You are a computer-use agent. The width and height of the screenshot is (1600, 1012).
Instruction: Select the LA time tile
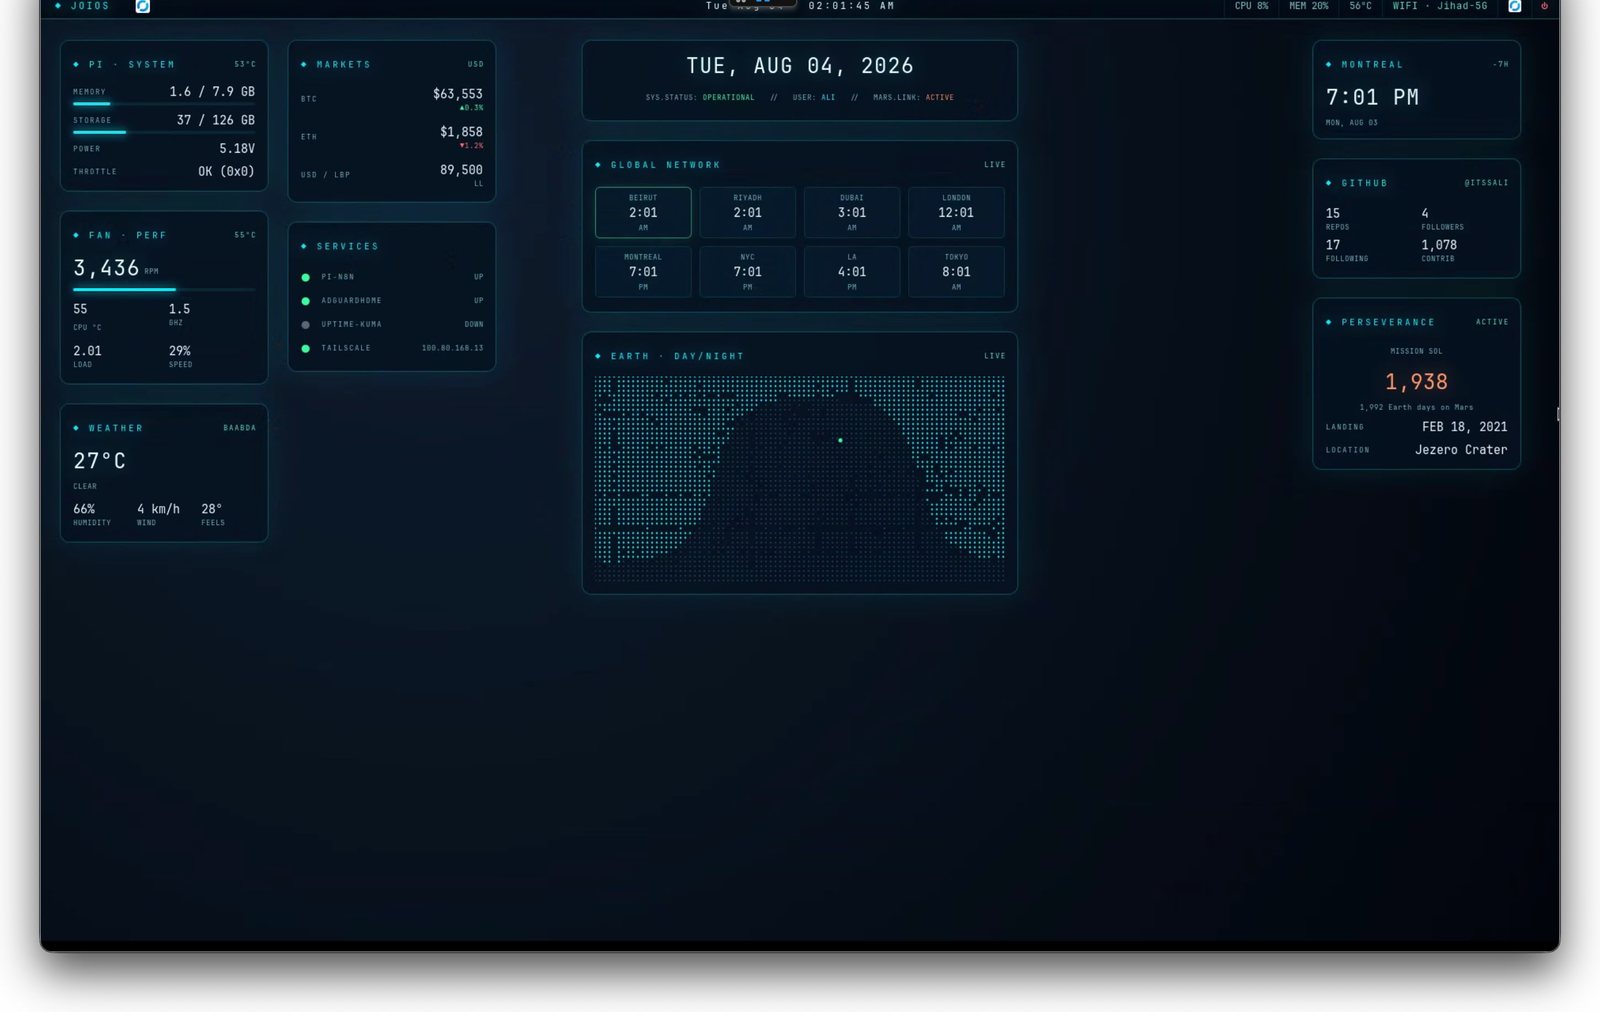852,271
